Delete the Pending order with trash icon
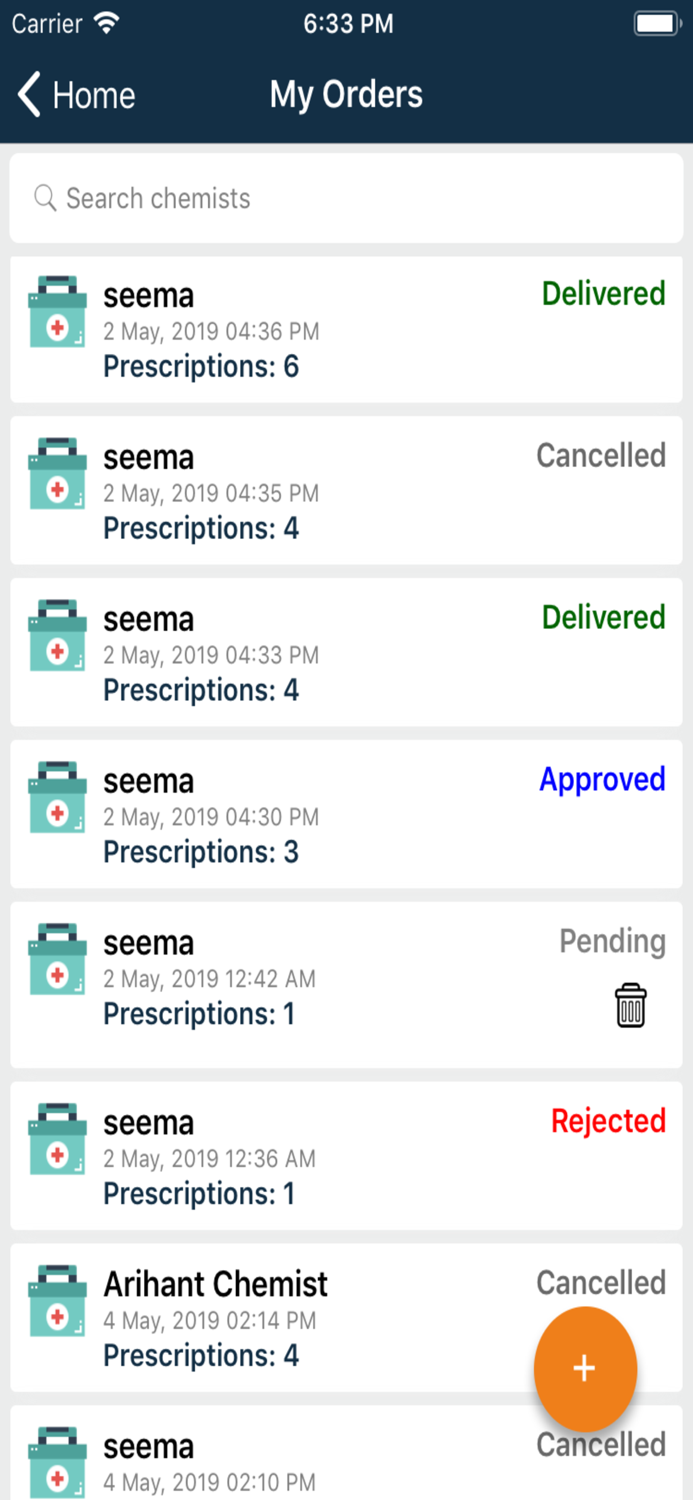693x1500 pixels. 630,1005
